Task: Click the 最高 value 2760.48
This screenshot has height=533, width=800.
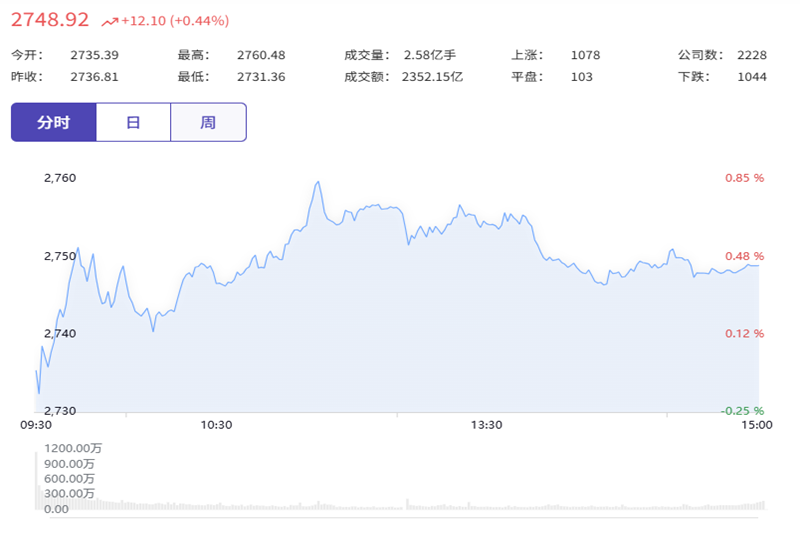Action: (261, 55)
